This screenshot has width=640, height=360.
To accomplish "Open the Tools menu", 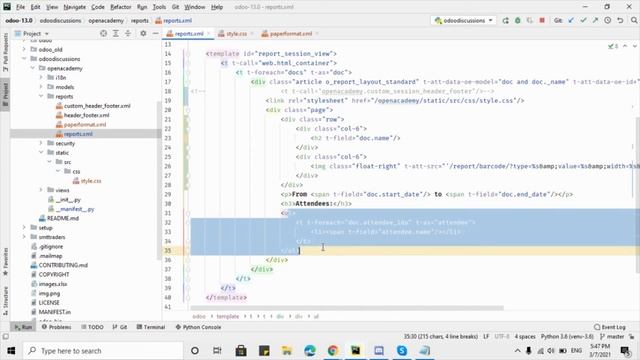I will [x=159, y=7].
